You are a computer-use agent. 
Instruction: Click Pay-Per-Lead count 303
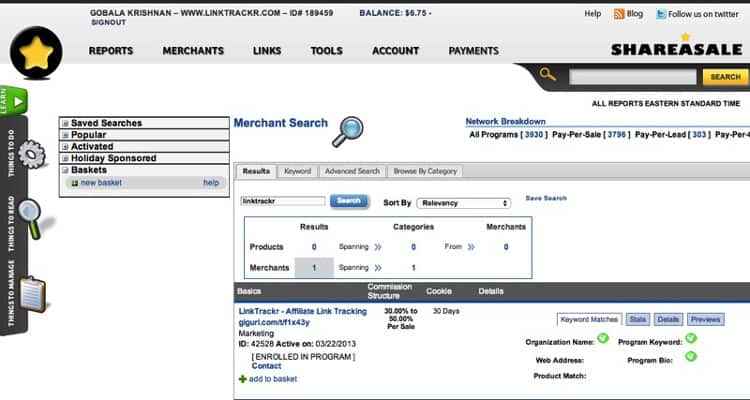(699, 135)
